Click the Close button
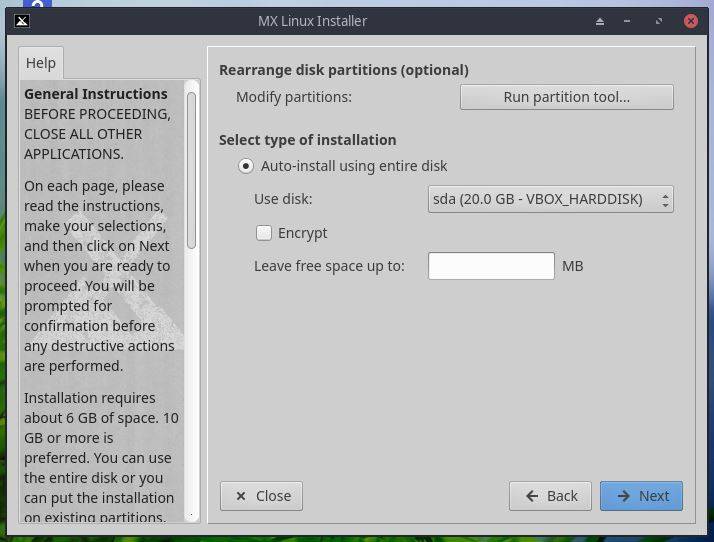This screenshot has height=542, width=714. 261,496
